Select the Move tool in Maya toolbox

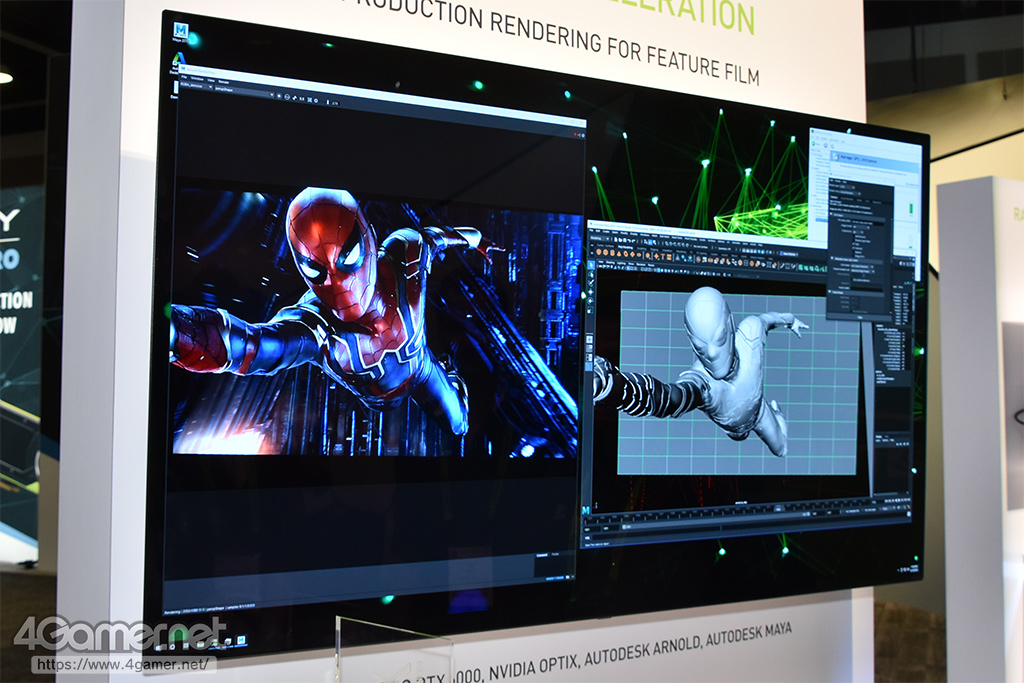click(x=590, y=292)
